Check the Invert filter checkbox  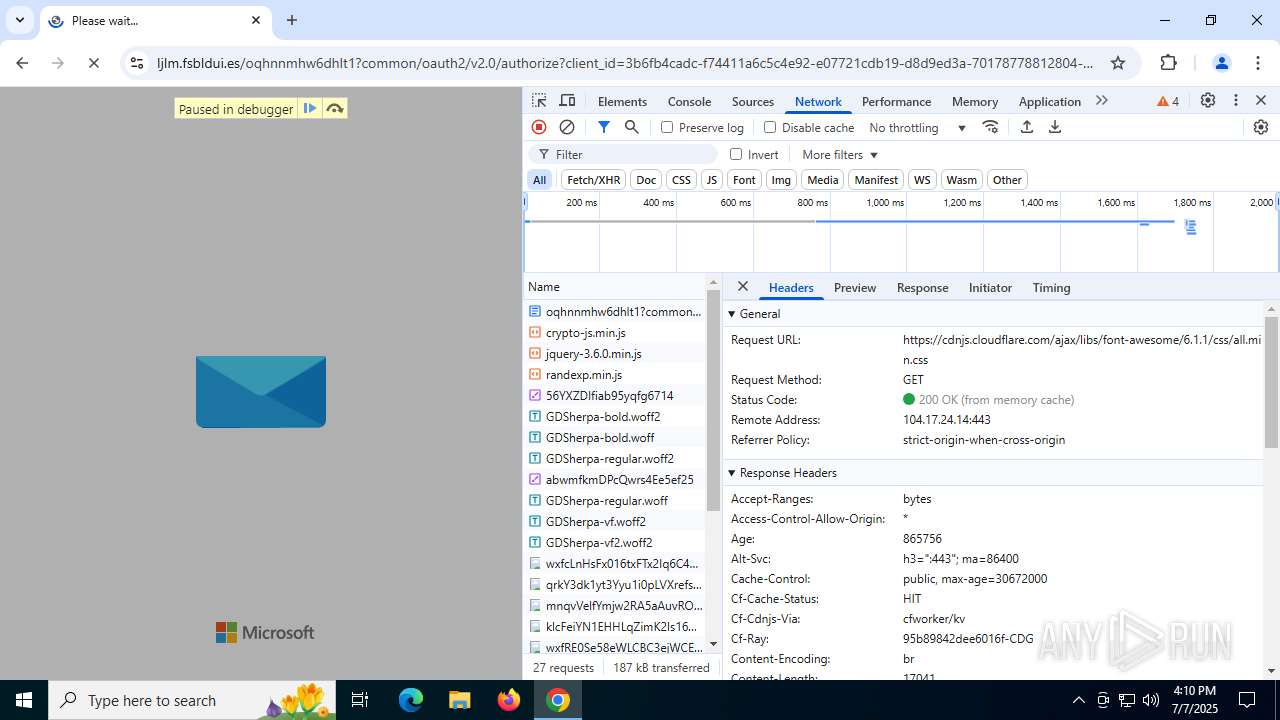736,154
